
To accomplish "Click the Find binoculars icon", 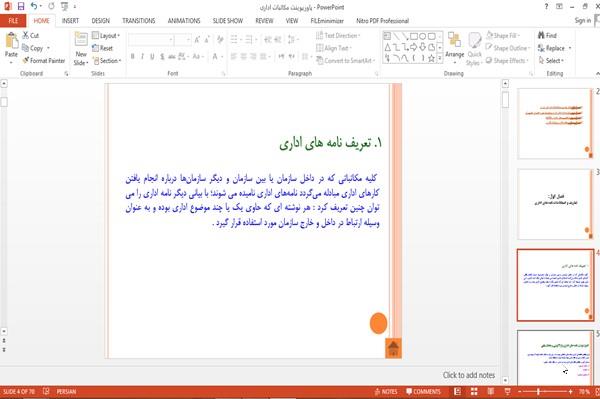I will [x=541, y=35].
